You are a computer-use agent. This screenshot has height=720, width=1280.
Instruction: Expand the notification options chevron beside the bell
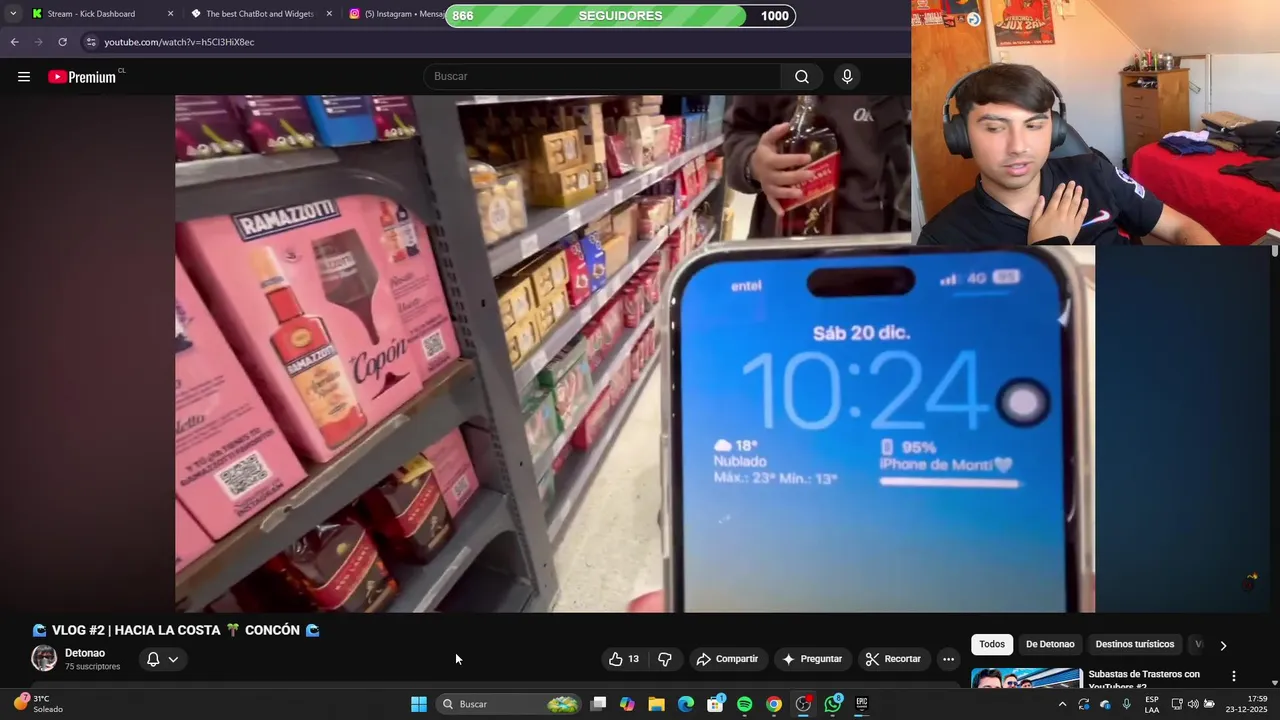[x=173, y=659]
